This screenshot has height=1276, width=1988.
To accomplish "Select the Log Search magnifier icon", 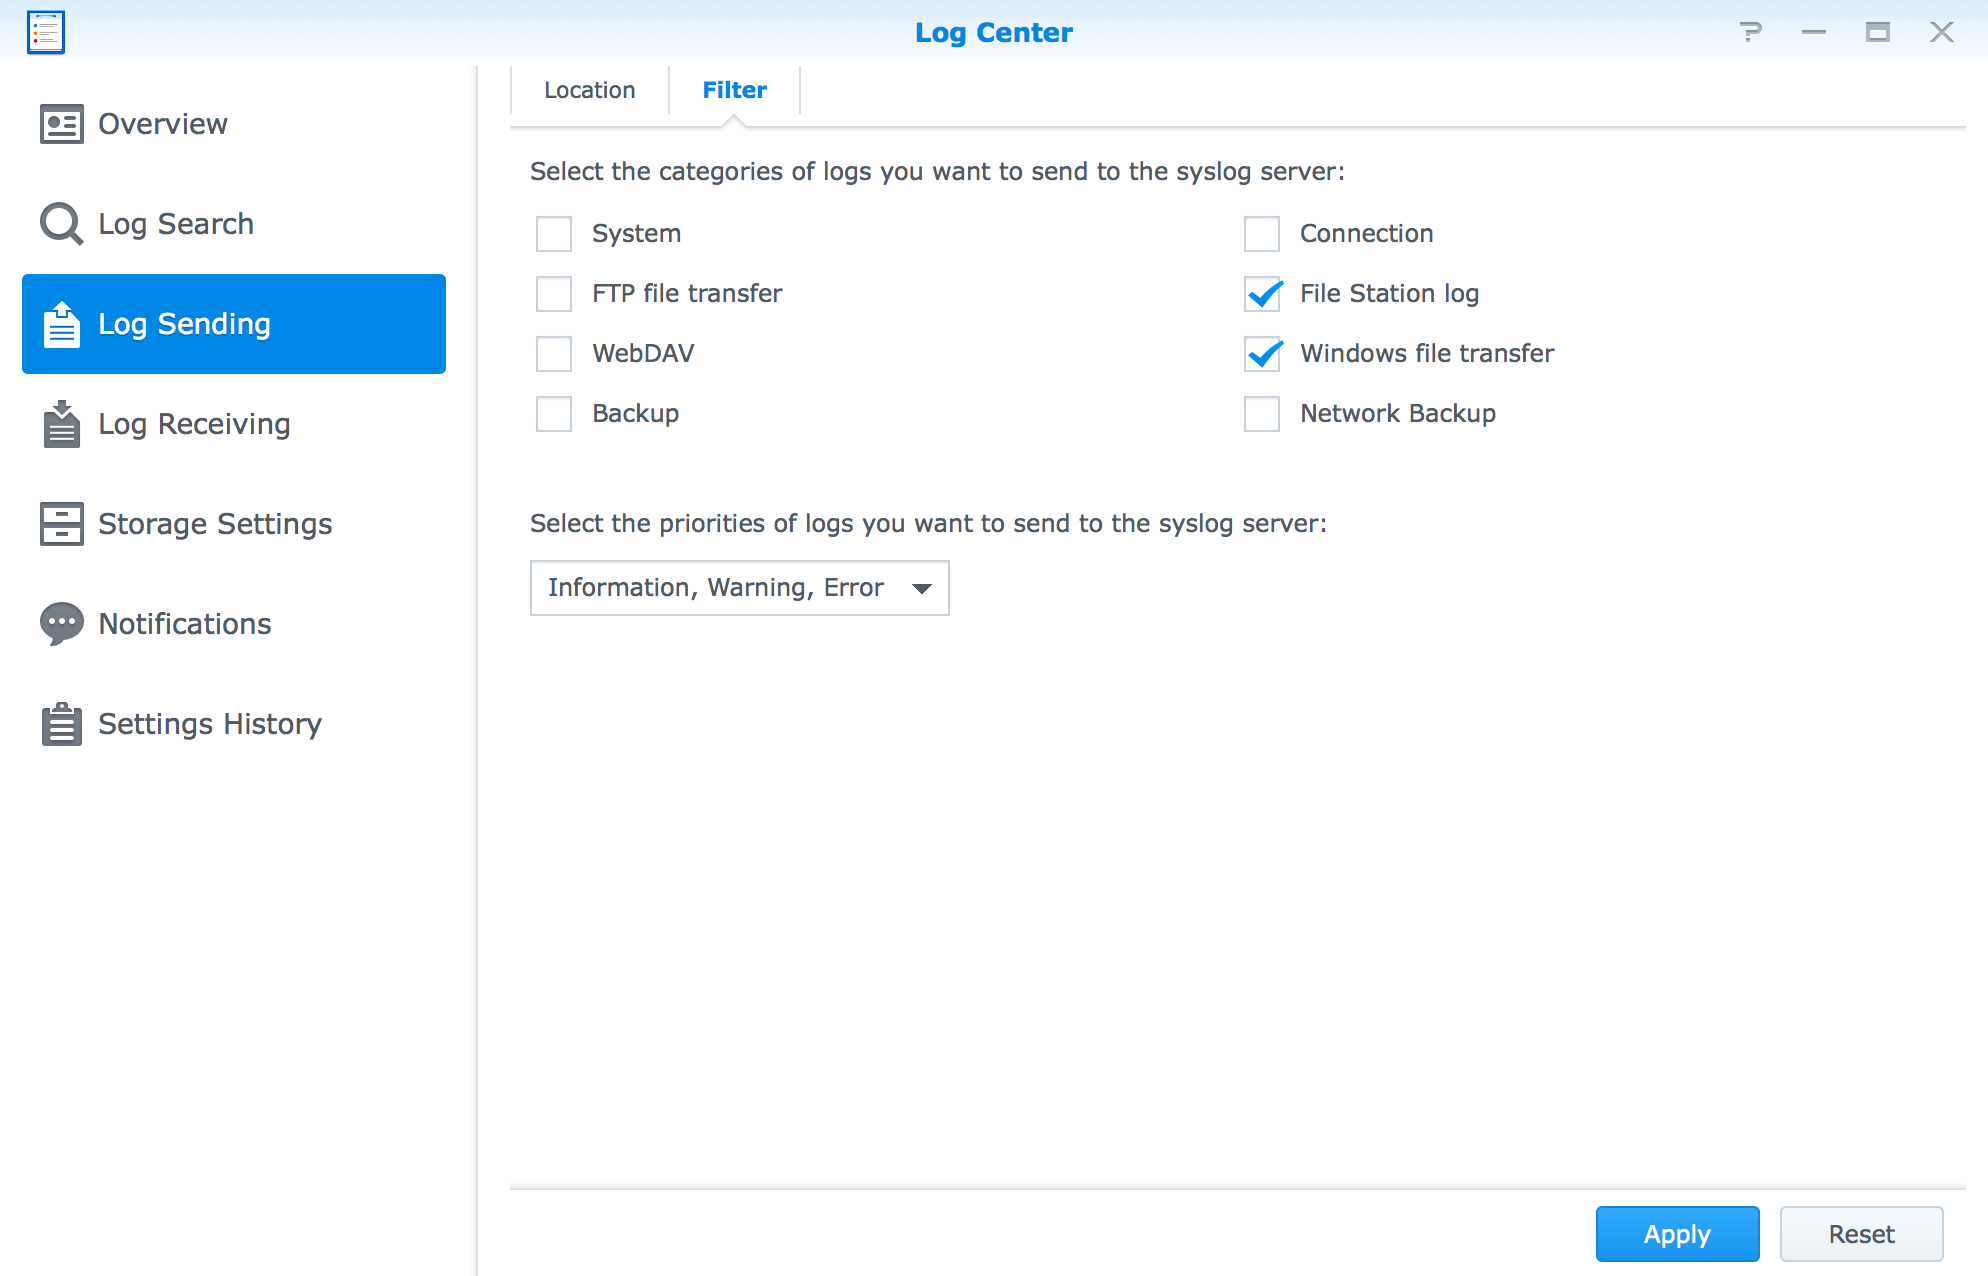I will click(x=61, y=223).
